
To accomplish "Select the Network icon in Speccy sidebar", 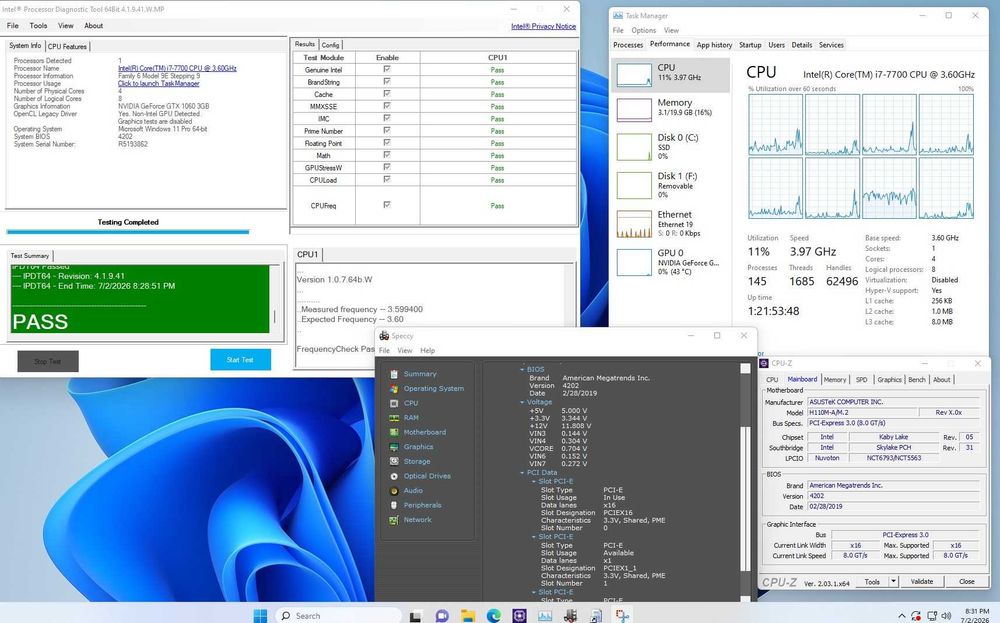I will pos(393,520).
